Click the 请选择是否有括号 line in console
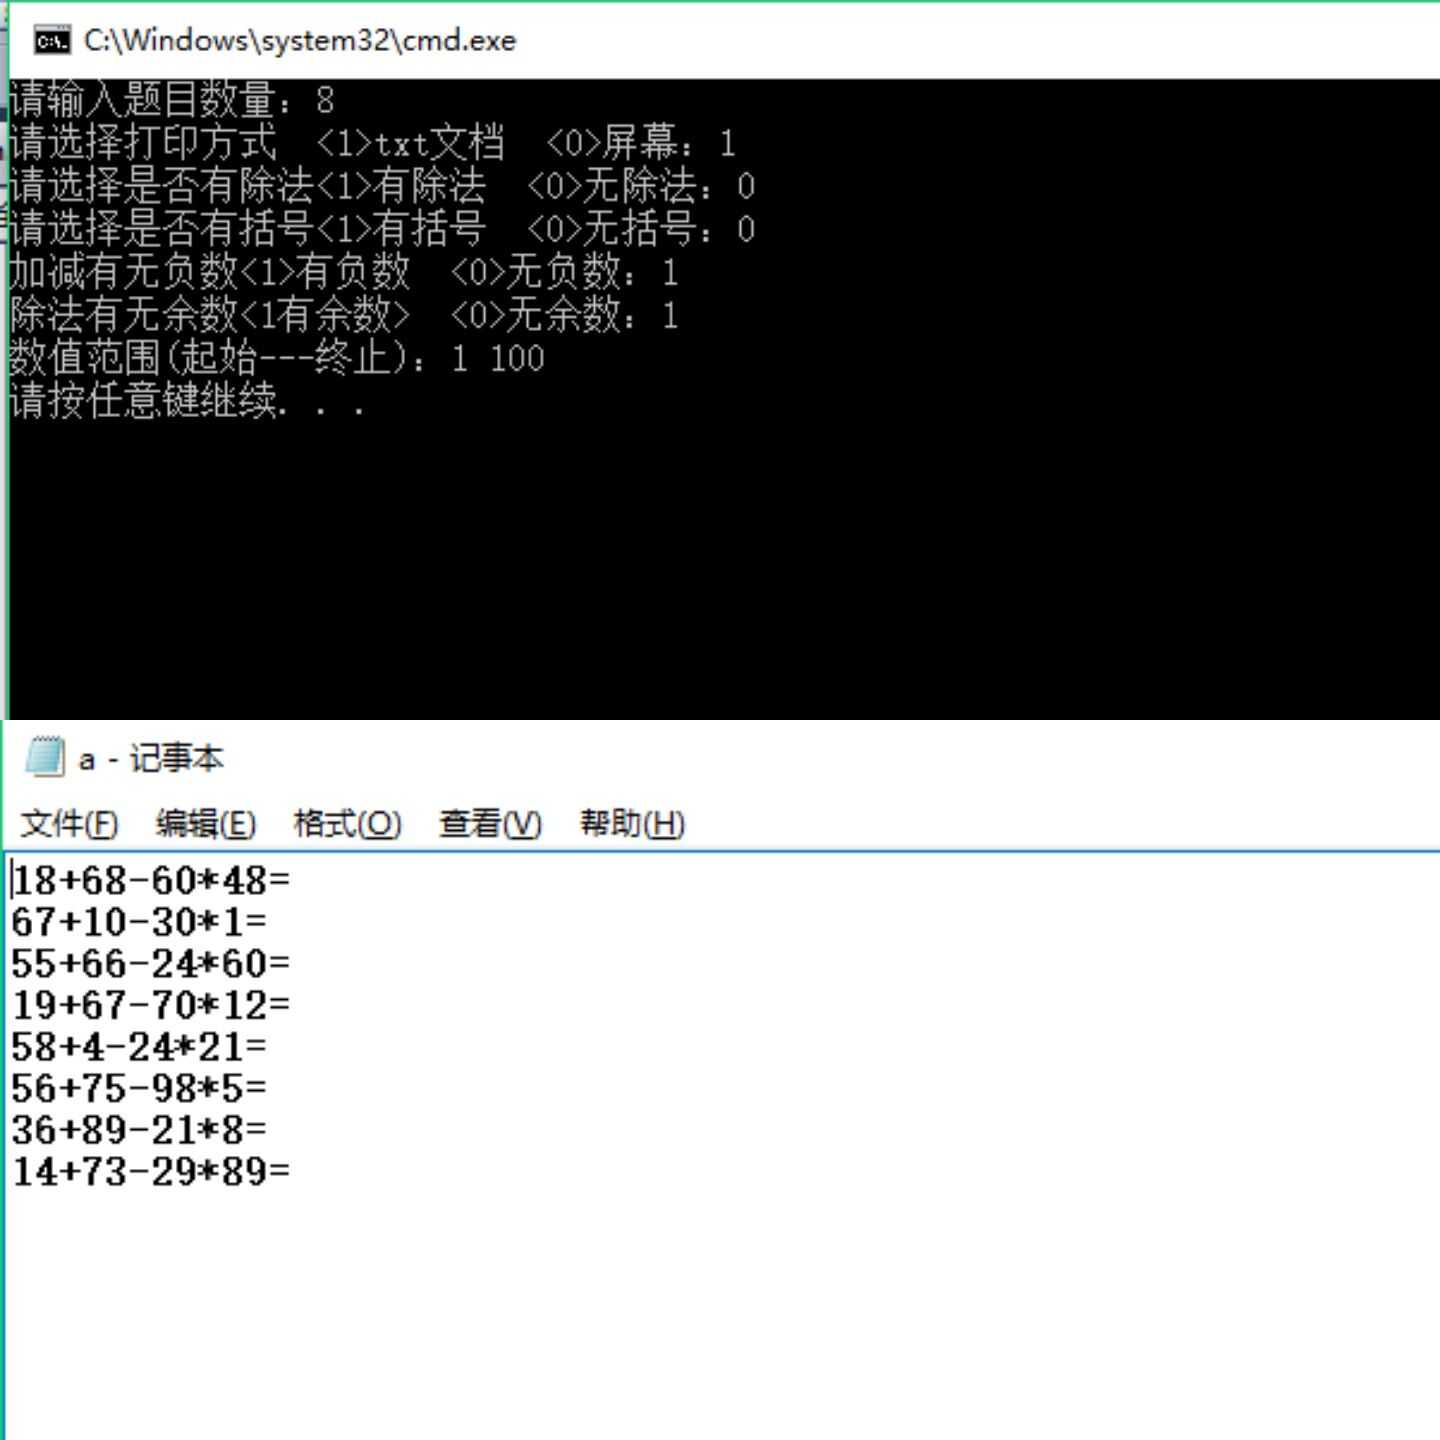 click(382, 229)
